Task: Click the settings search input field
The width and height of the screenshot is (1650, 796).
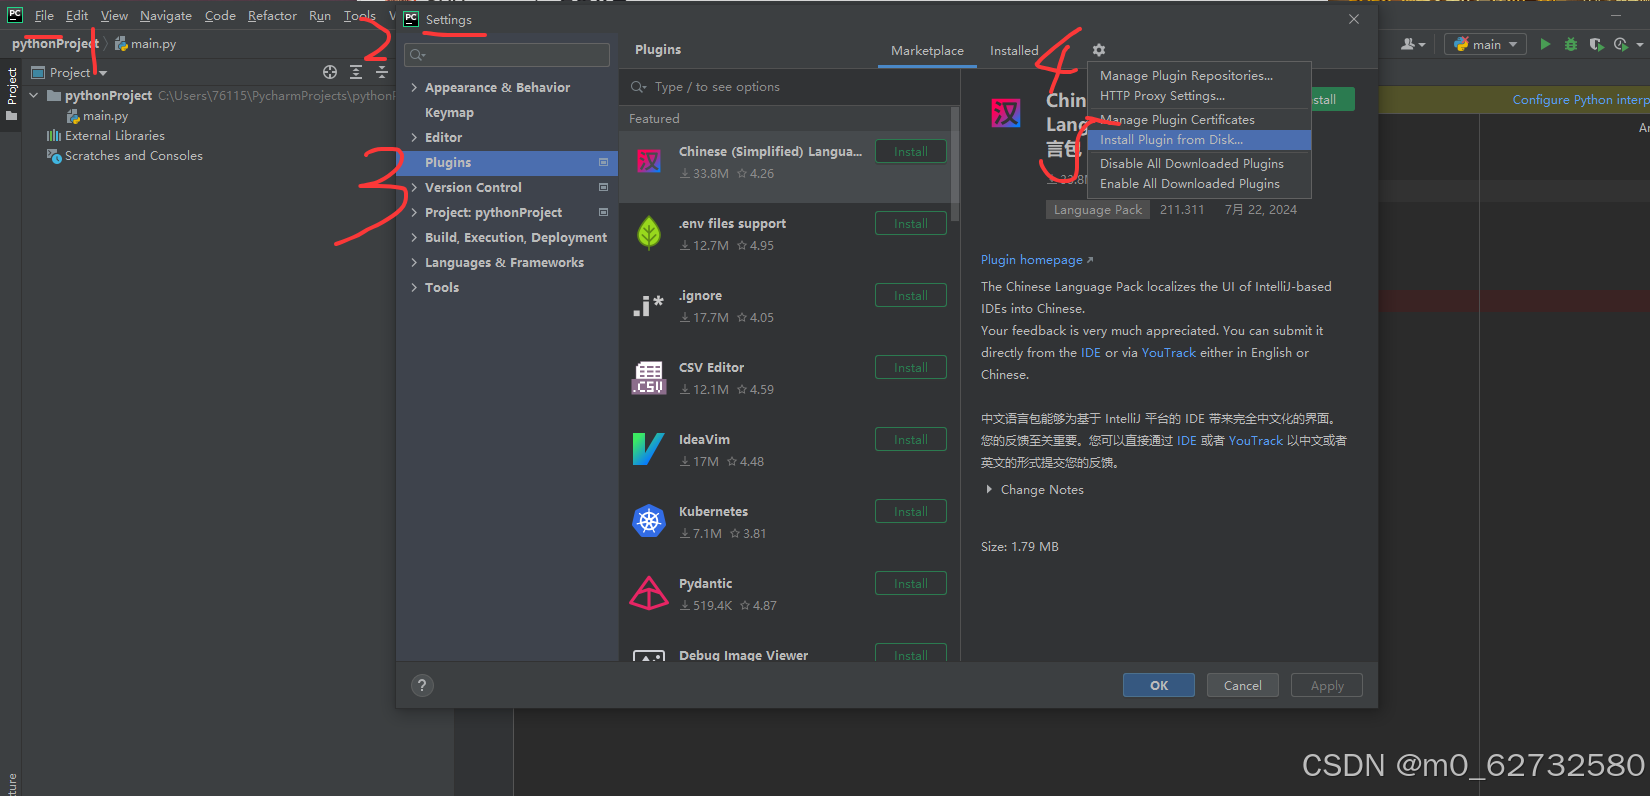Action: 507,55
